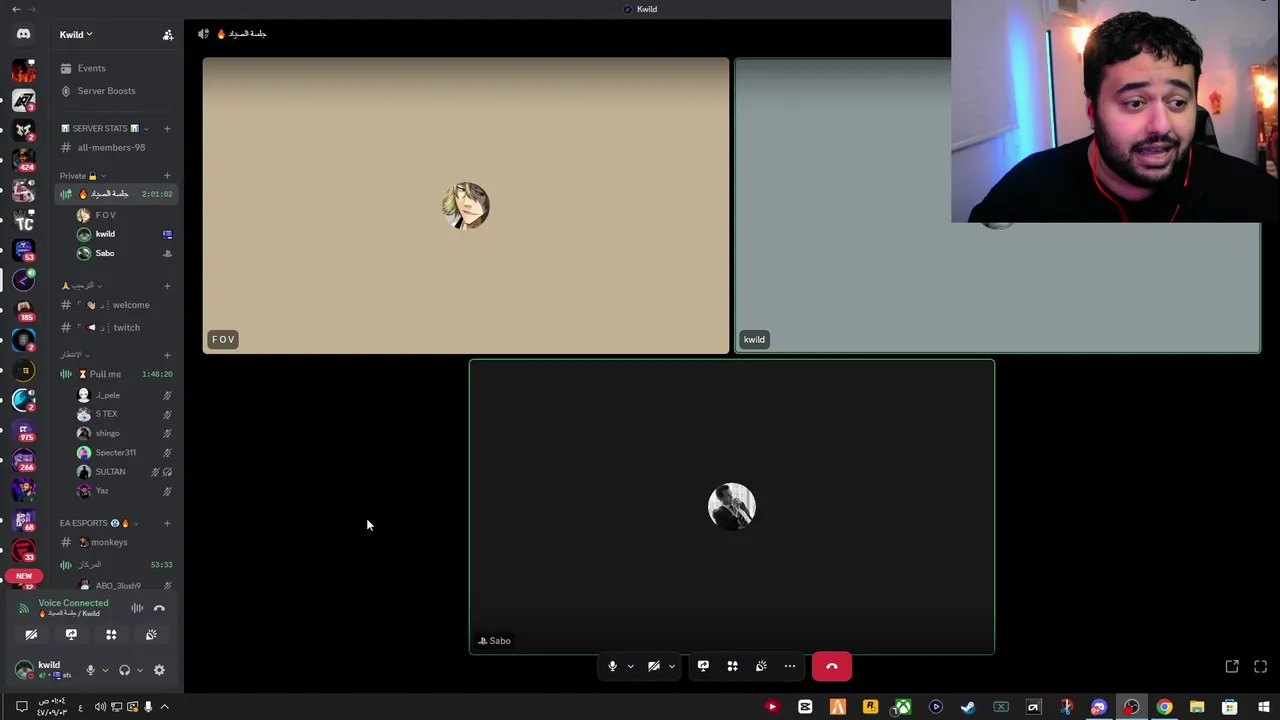Open user settings gear
Screen dimensions: 1280x720
coord(159,670)
